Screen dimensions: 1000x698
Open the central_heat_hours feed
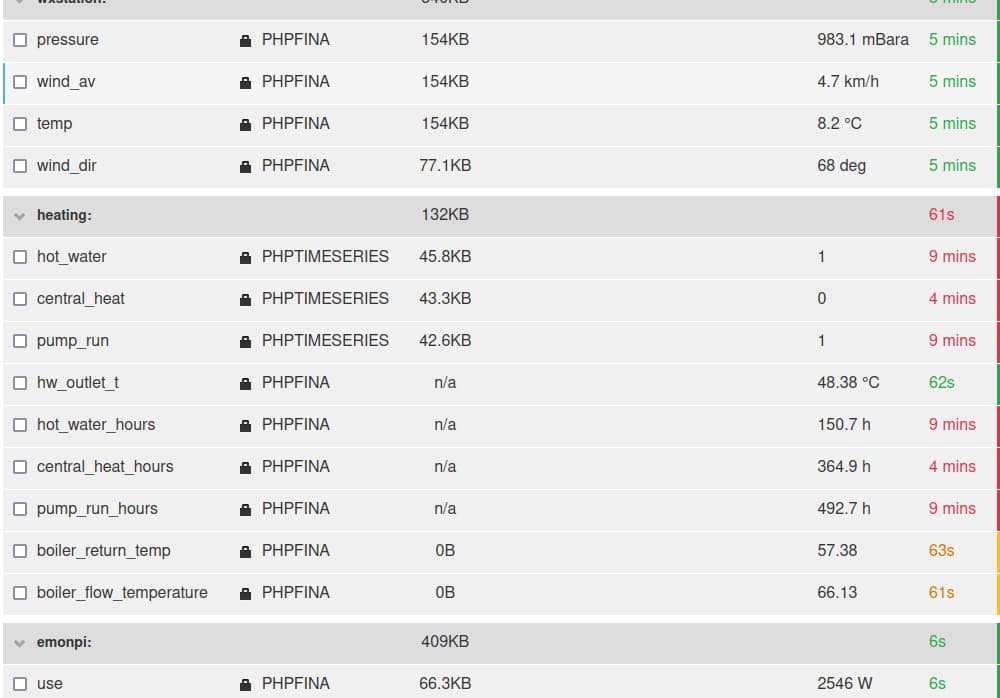pyautogui.click(x=105, y=466)
